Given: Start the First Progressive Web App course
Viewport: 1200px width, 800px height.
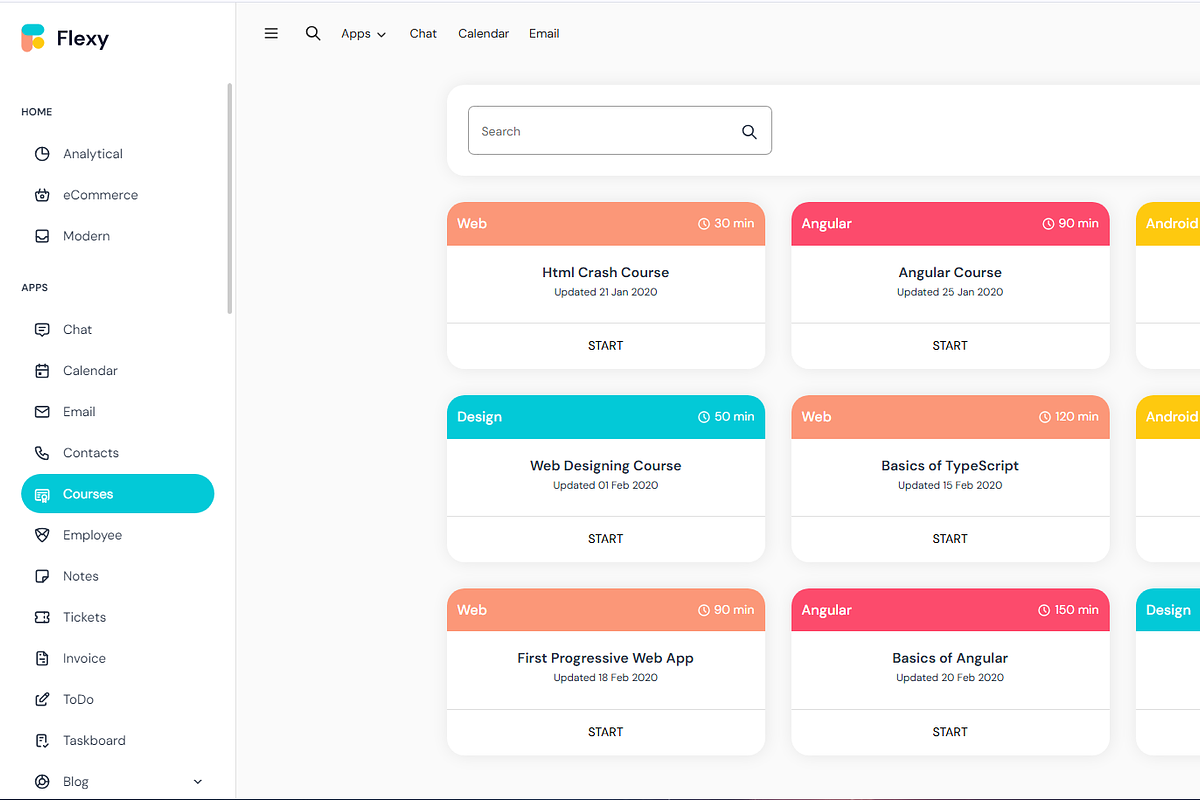Looking at the screenshot, I should (606, 732).
